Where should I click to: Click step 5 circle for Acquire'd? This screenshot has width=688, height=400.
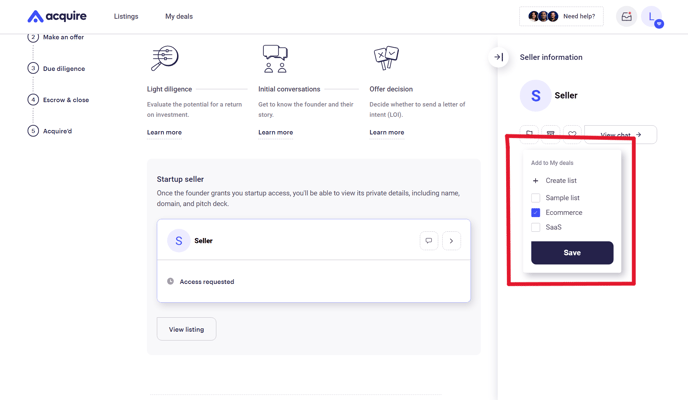[x=33, y=131]
